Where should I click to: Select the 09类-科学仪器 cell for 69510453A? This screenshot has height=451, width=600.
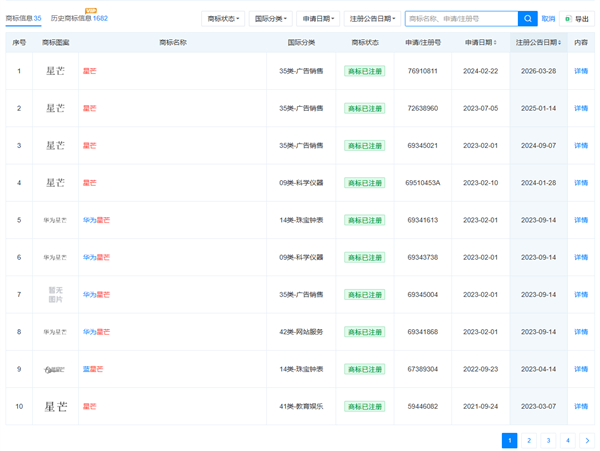point(301,183)
